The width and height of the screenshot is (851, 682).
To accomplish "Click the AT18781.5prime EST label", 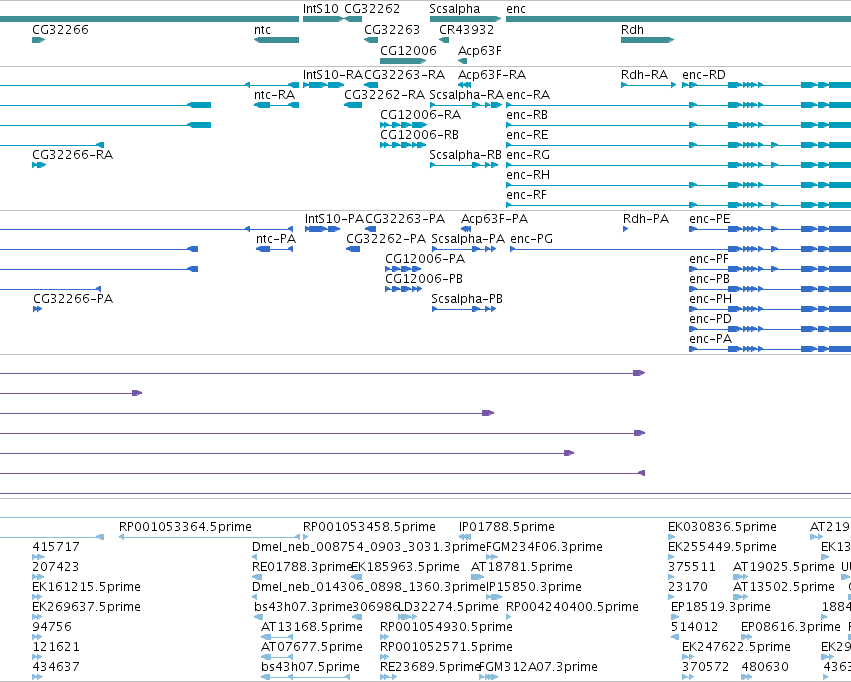I will click(522, 567).
